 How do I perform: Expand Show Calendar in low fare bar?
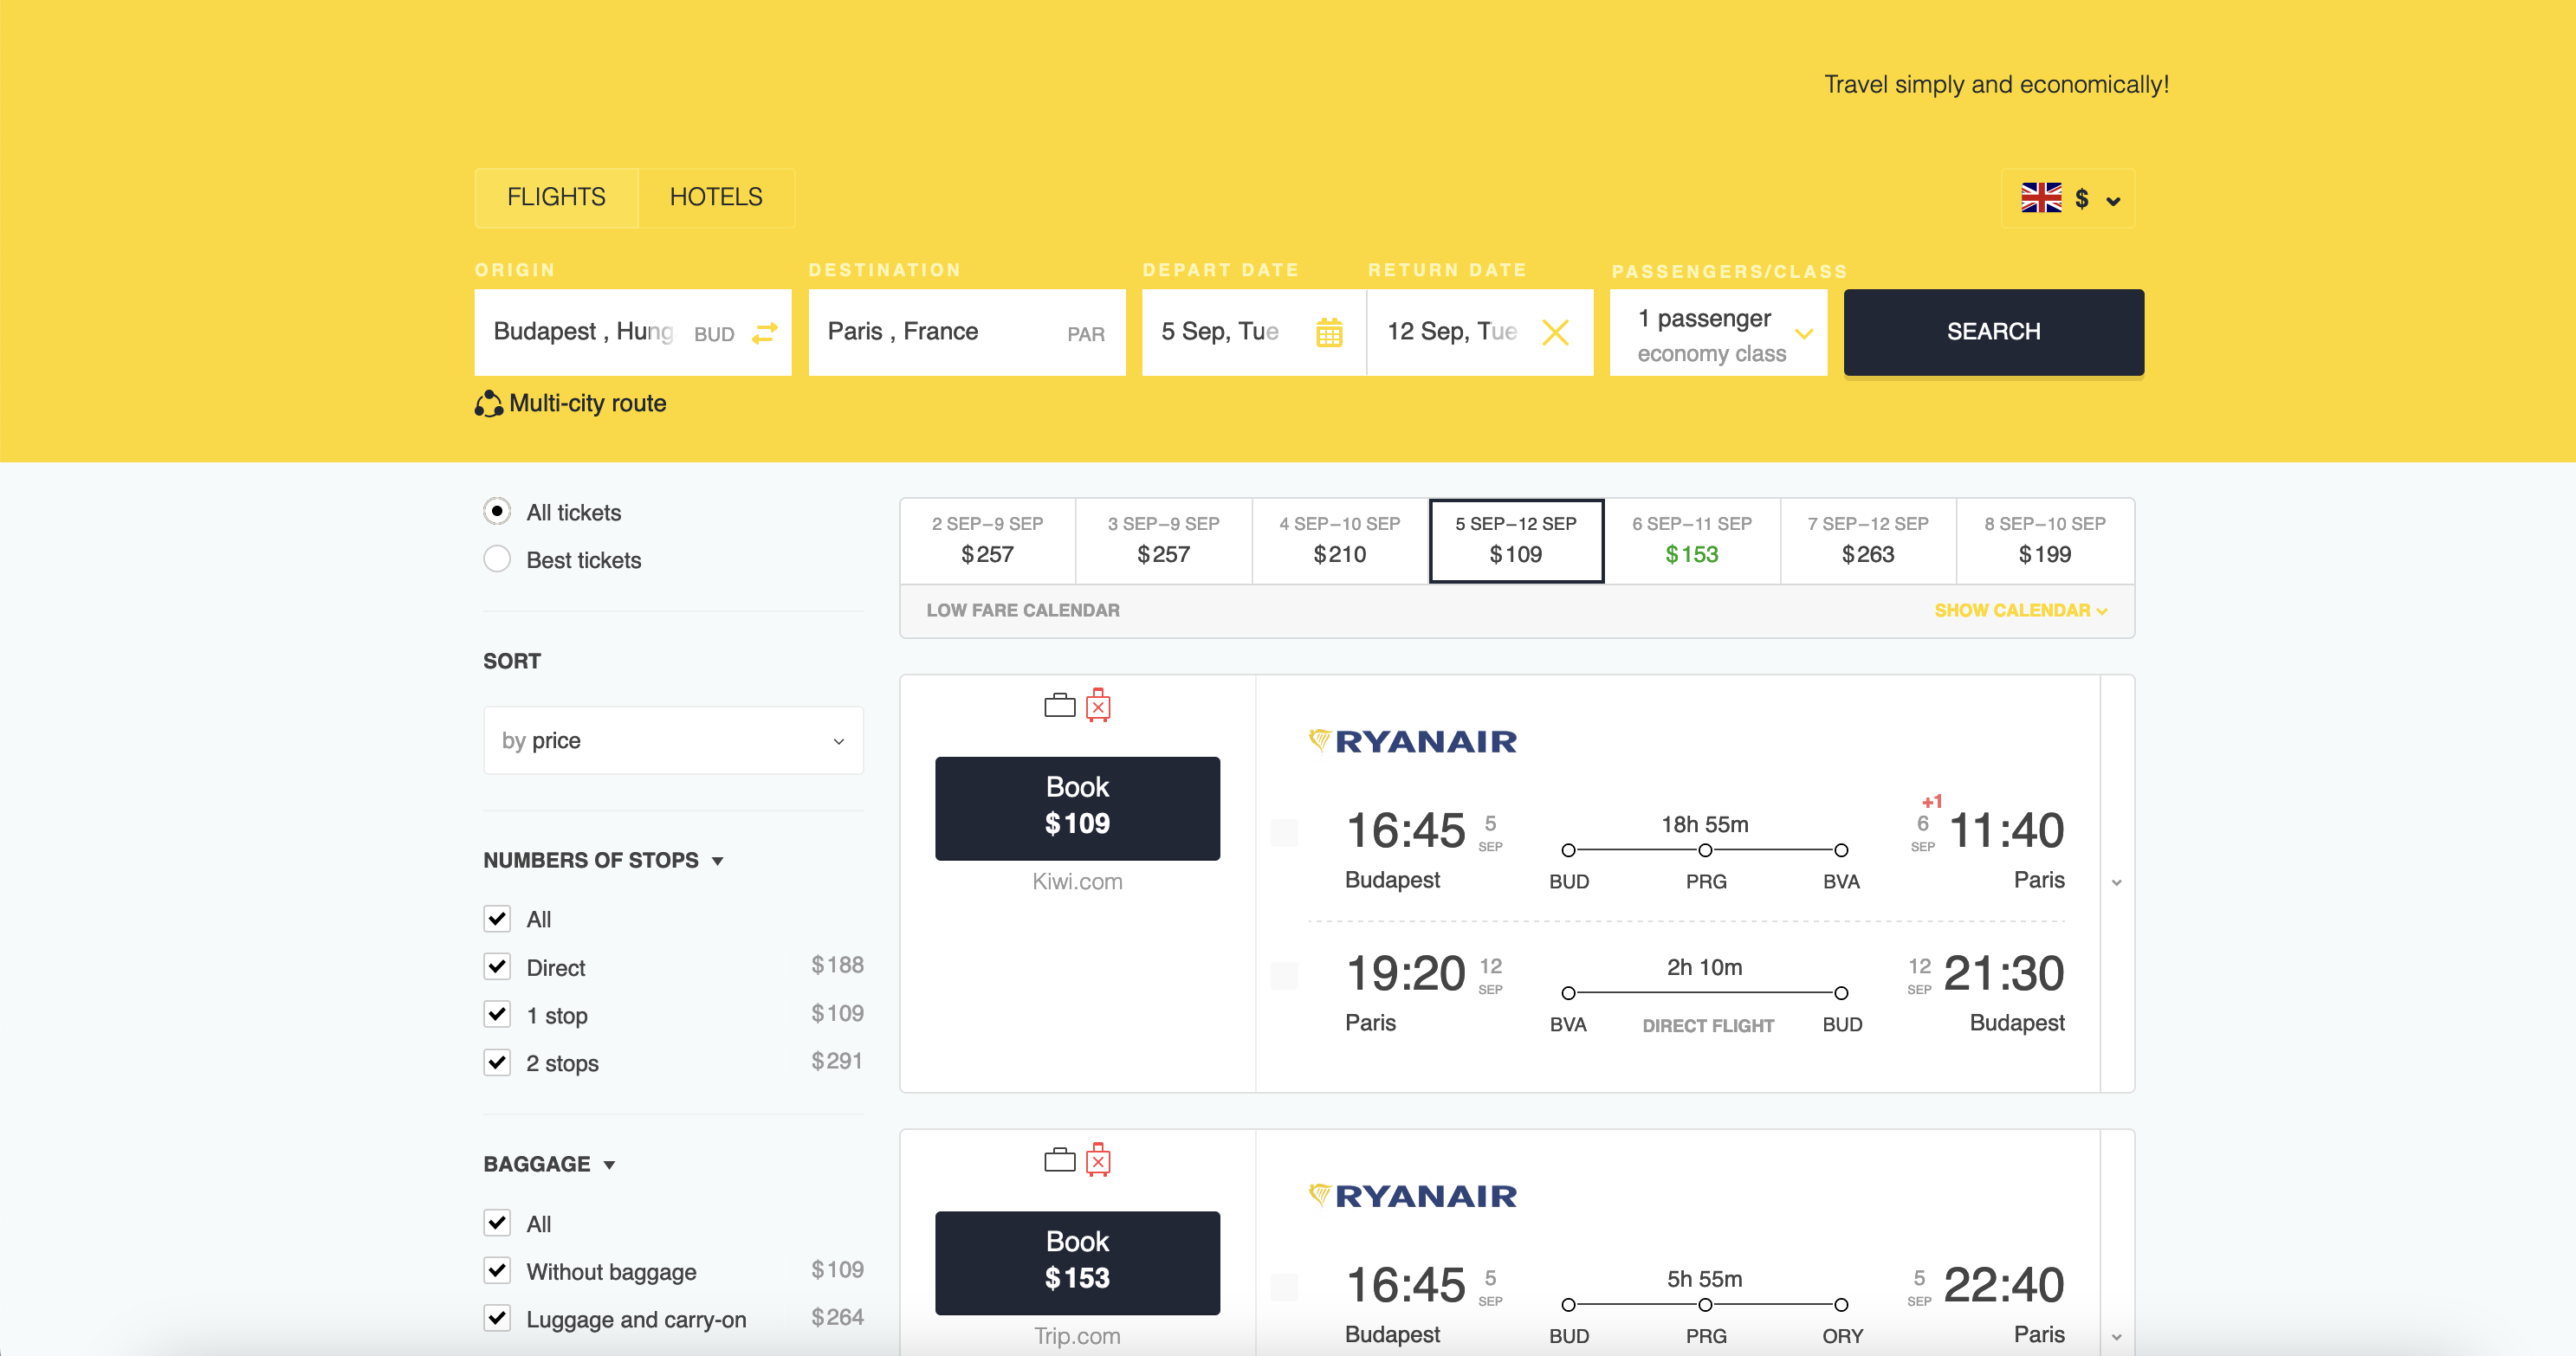click(2021, 610)
